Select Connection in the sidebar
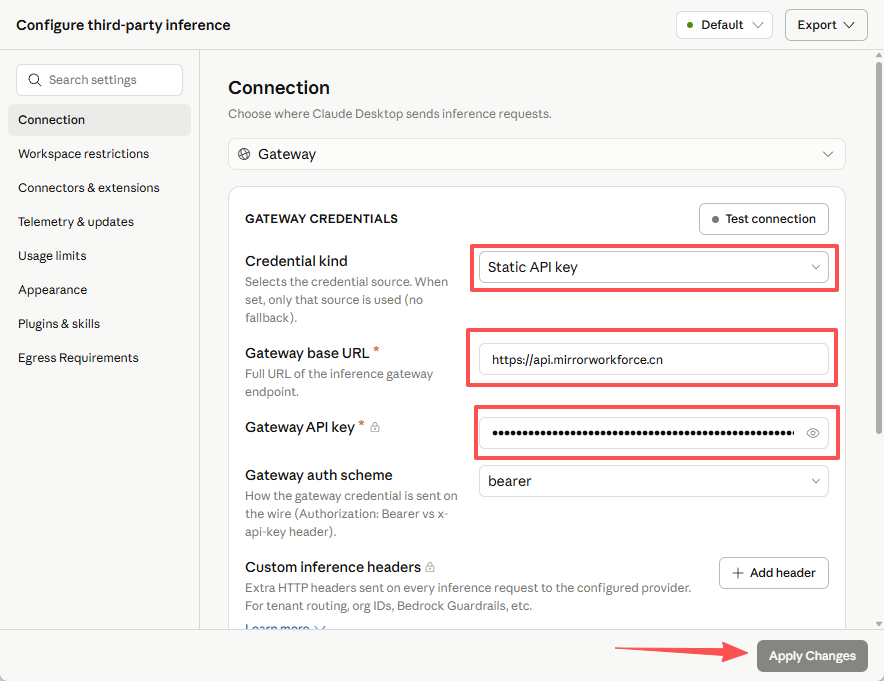884x681 pixels. (x=99, y=120)
